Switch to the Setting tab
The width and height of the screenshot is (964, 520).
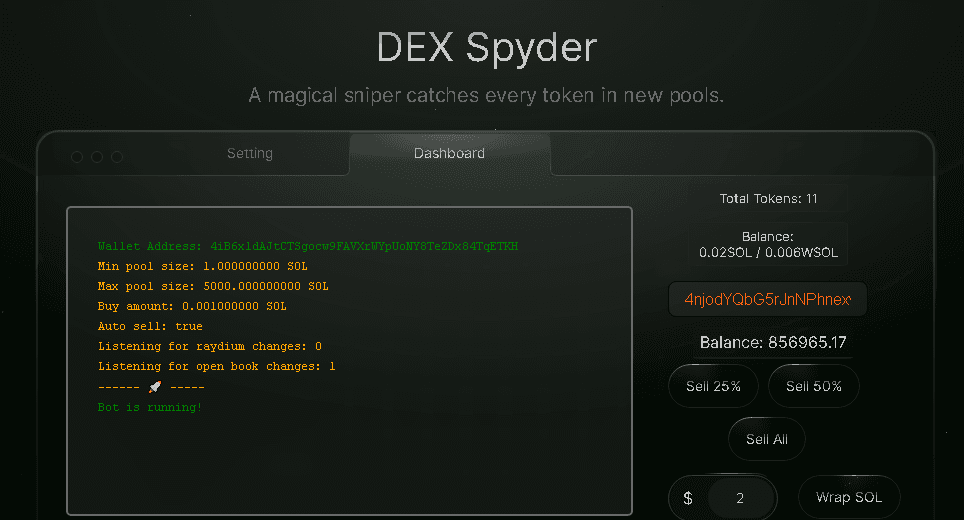[x=250, y=154]
